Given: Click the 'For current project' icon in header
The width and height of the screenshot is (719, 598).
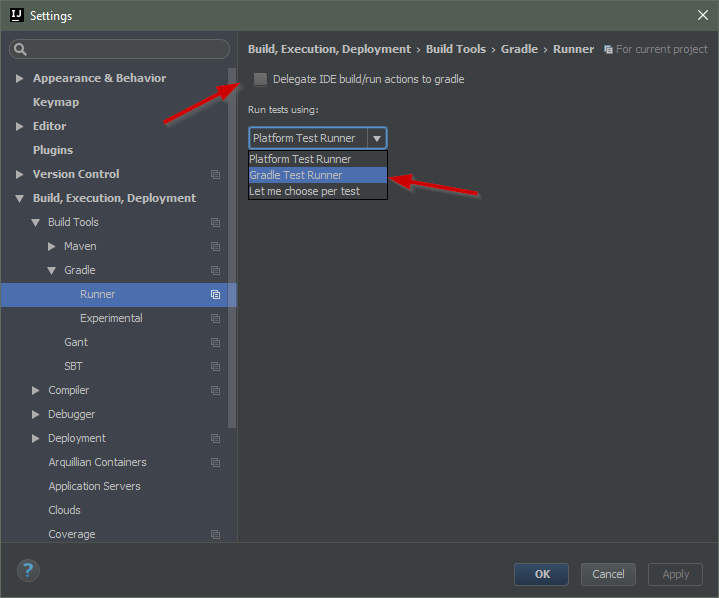Looking at the screenshot, I should (x=608, y=50).
